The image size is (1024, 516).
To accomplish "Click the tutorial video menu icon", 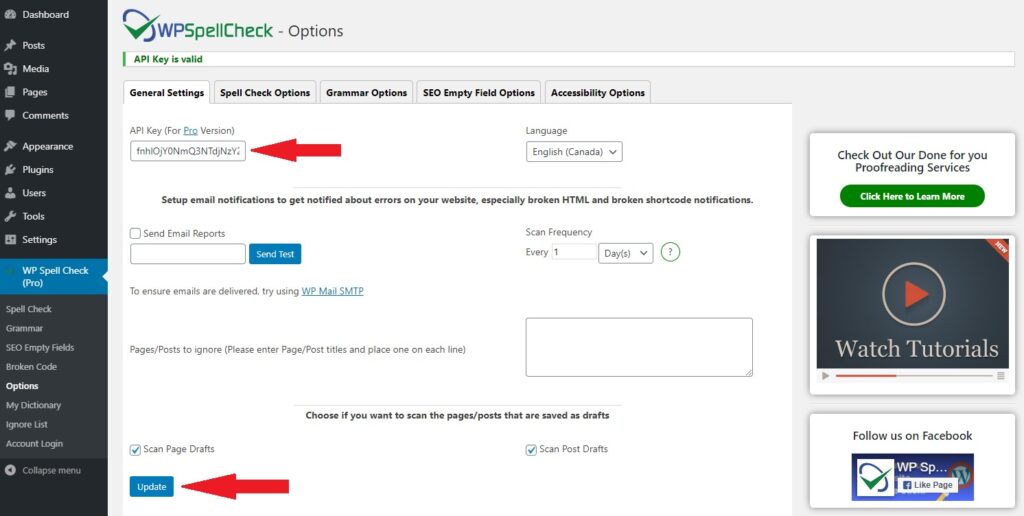I will click(x=1000, y=376).
